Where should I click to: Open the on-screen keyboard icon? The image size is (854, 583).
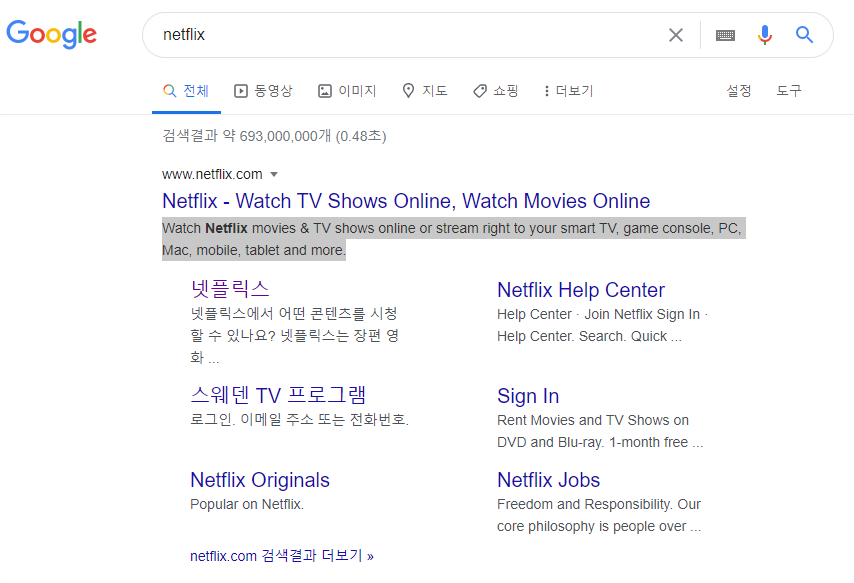coord(725,35)
